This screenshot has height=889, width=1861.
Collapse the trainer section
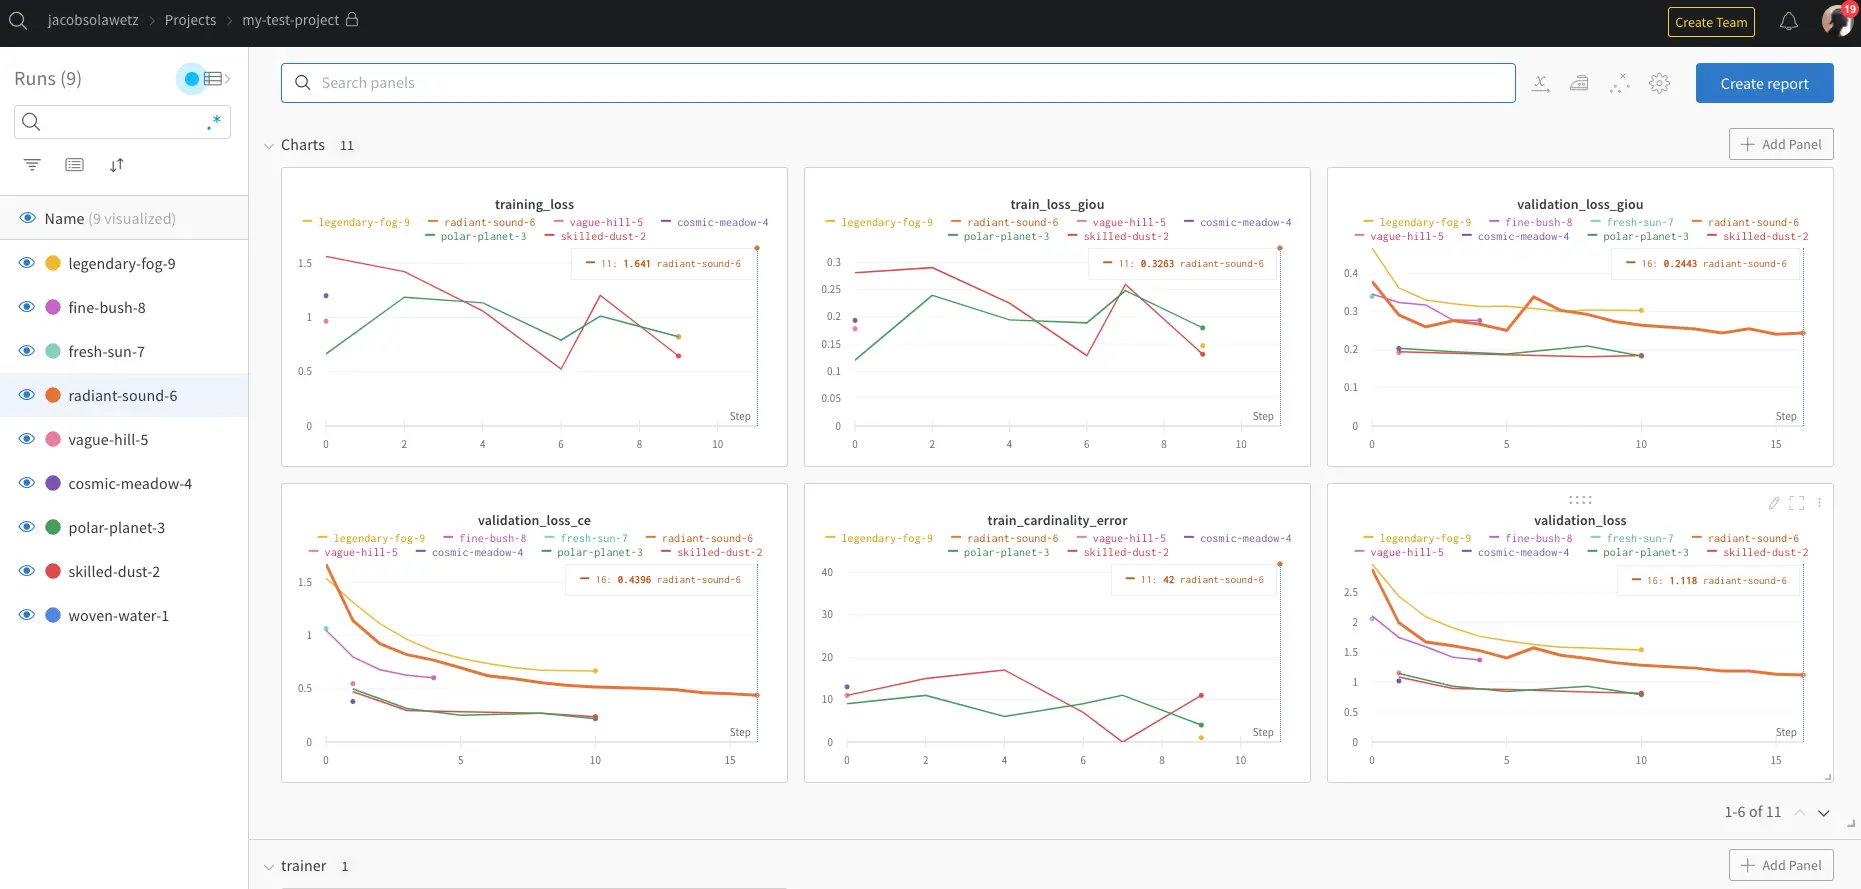(269, 867)
